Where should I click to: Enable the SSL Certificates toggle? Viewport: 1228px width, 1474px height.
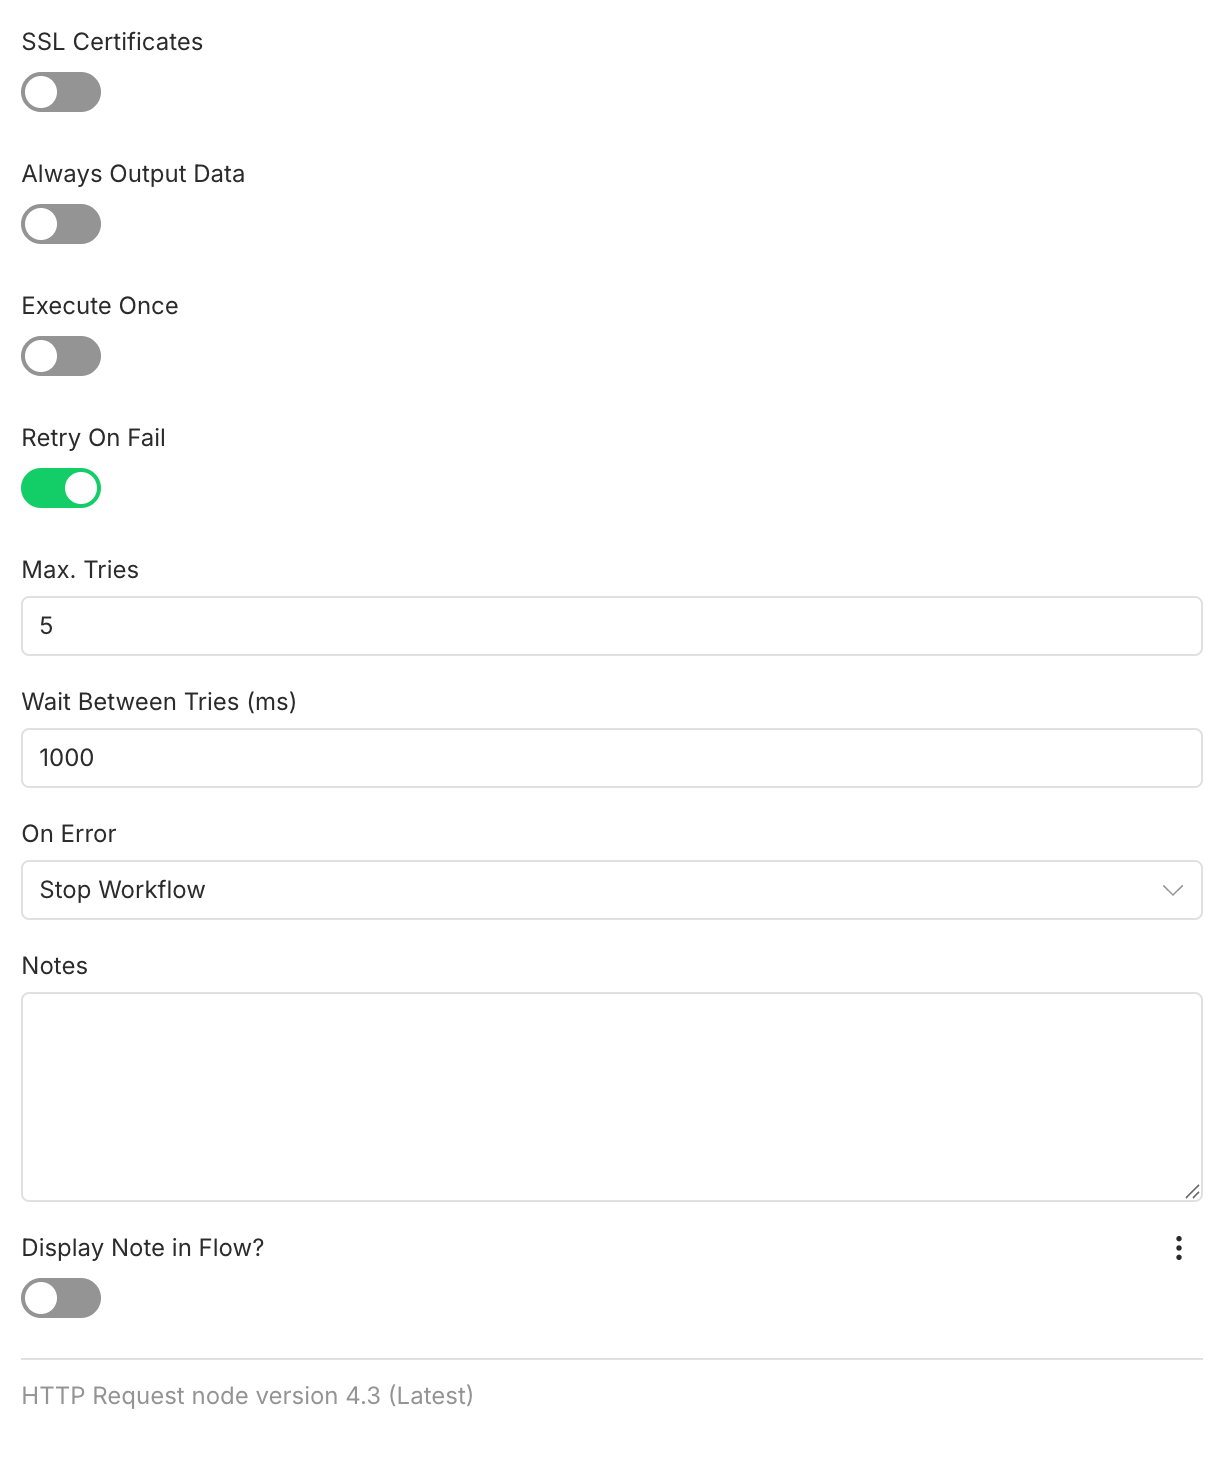click(61, 92)
